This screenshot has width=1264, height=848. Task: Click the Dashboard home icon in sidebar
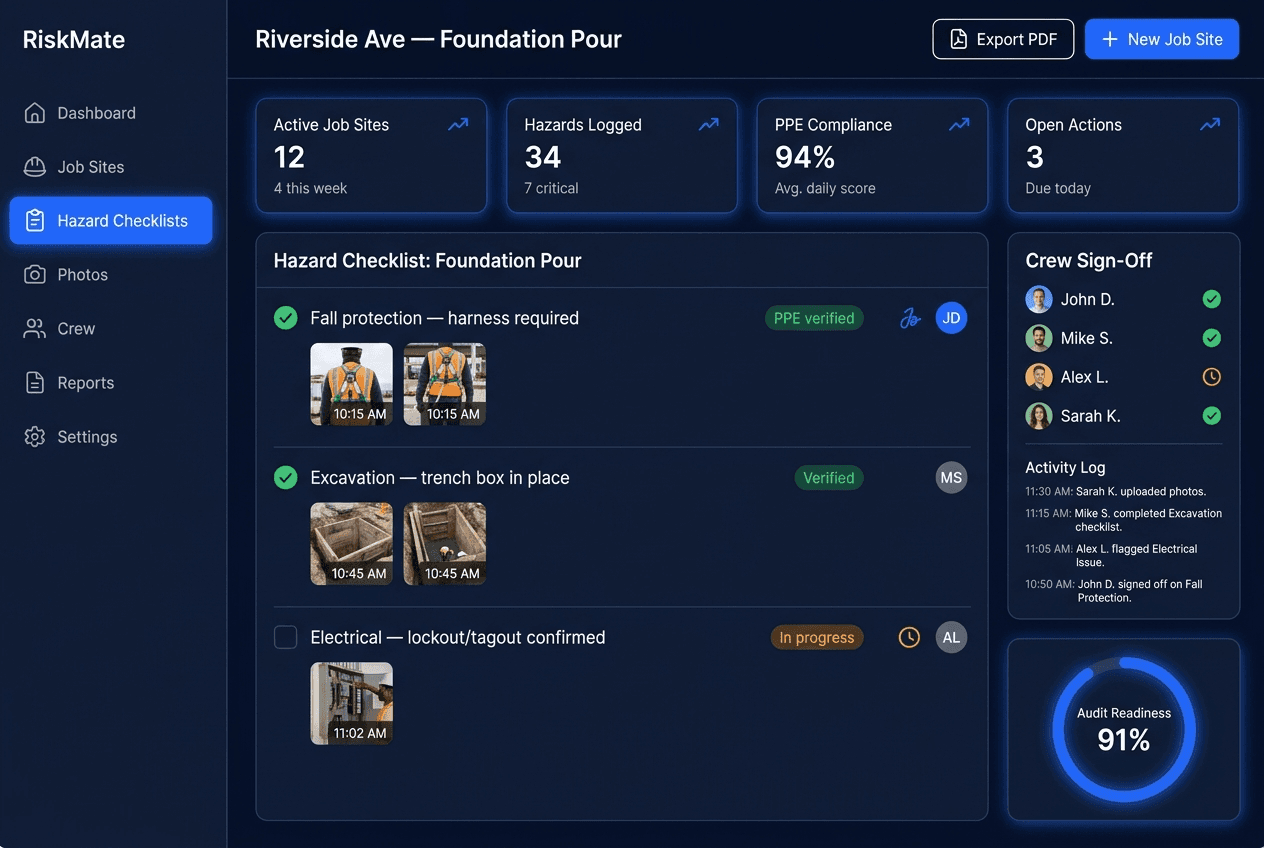click(35, 113)
